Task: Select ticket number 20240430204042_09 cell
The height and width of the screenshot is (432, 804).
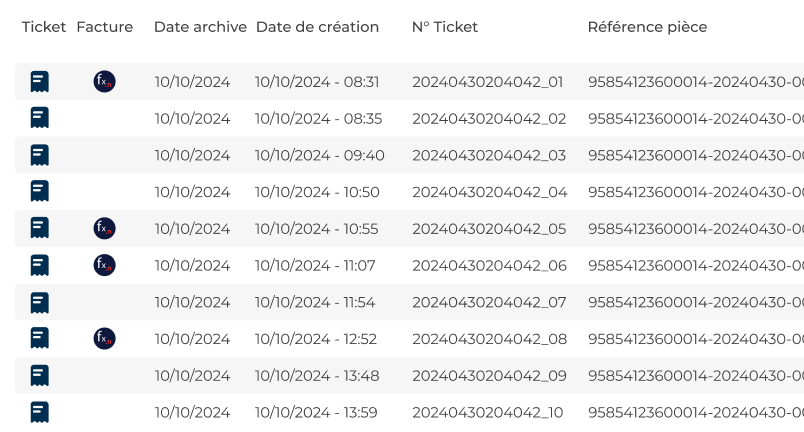Action: [490, 376]
